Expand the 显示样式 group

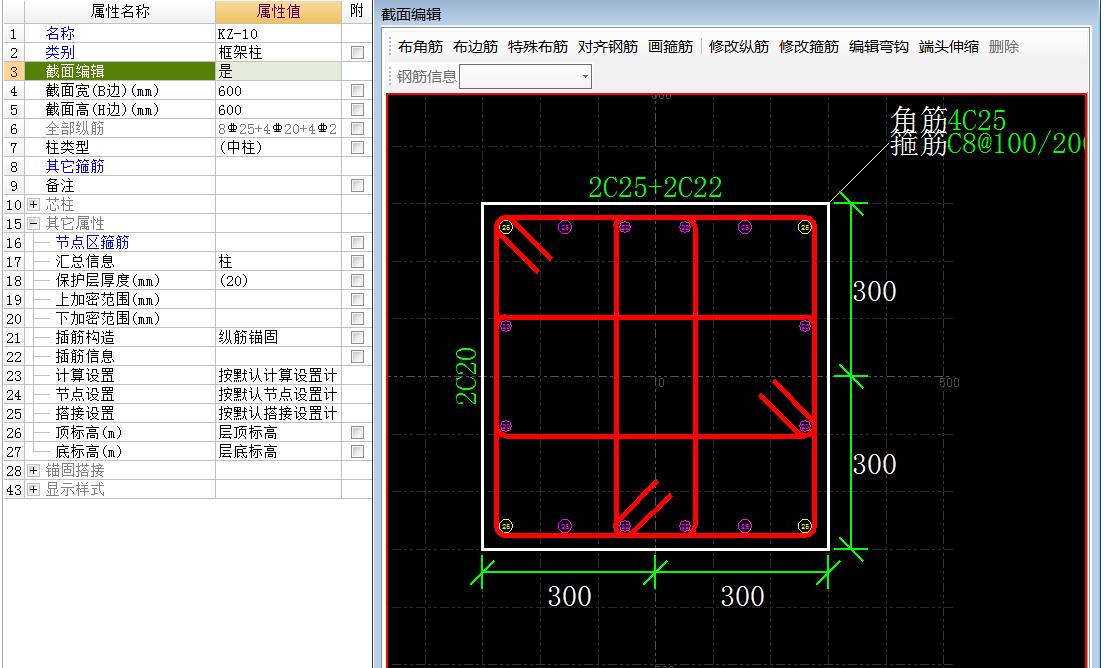33,489
